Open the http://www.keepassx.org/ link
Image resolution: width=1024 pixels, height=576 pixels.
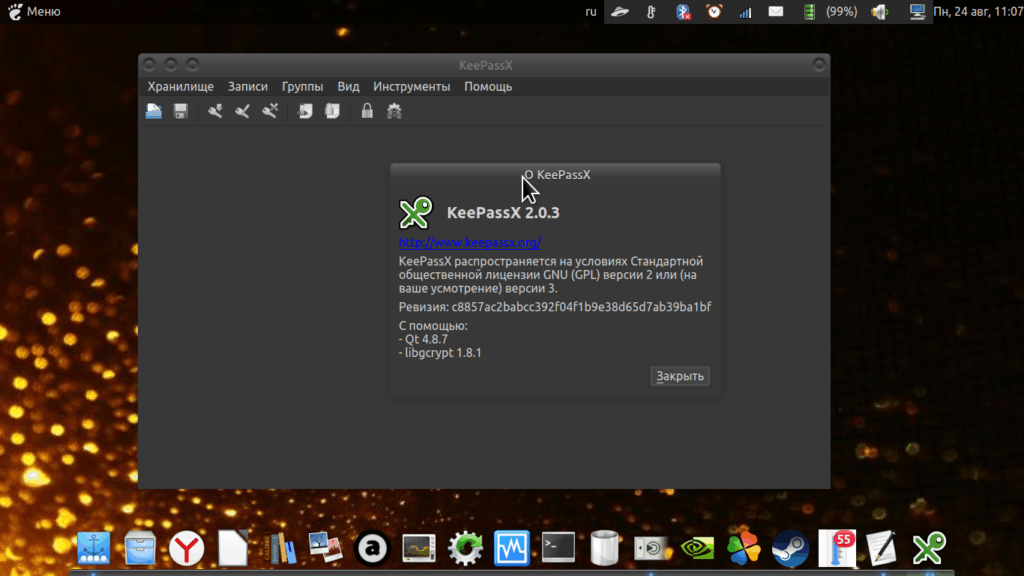click(470, 242)
